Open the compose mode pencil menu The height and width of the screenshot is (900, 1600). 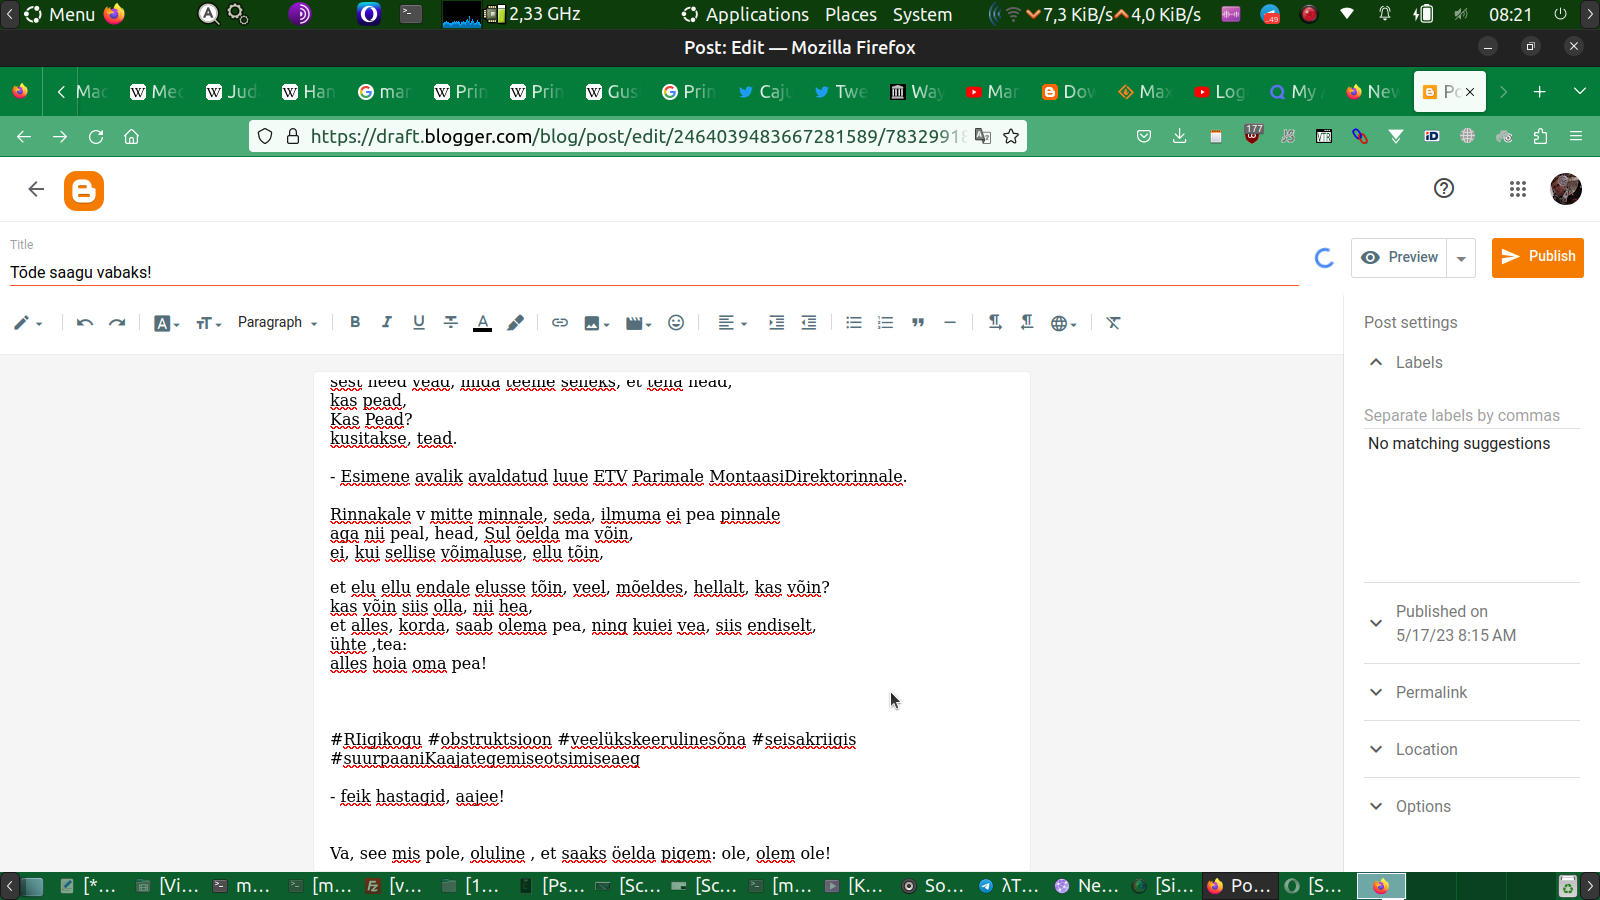[27, 323]
